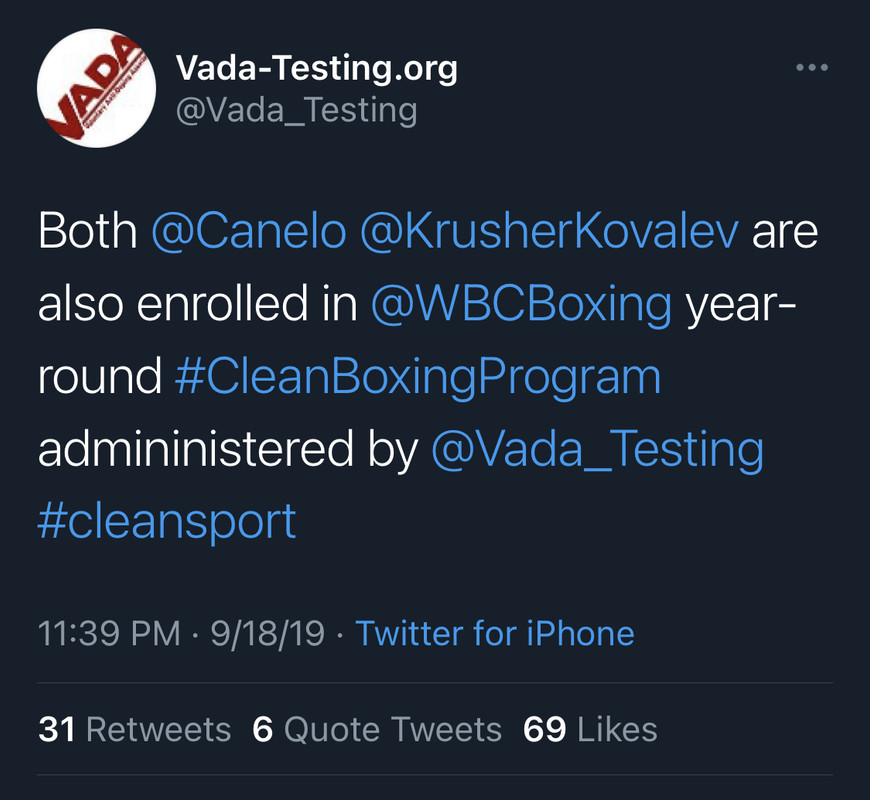Show the 69 Likes list
870x800 pixels.
pos(590,729)
